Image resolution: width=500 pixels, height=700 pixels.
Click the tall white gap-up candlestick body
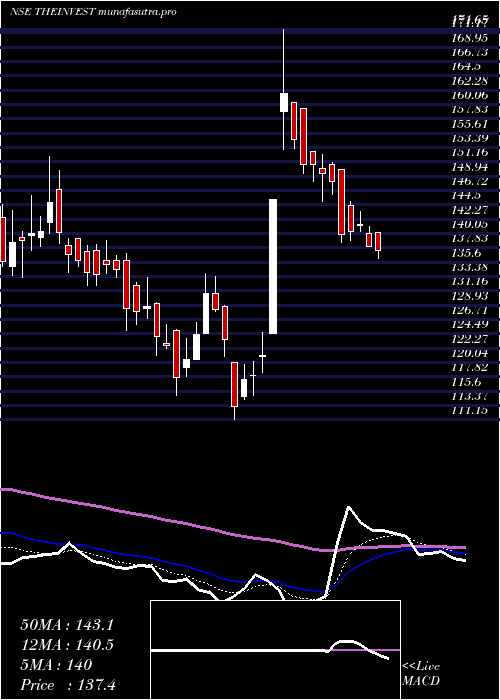pyautogui.click(x=273, y=266)
